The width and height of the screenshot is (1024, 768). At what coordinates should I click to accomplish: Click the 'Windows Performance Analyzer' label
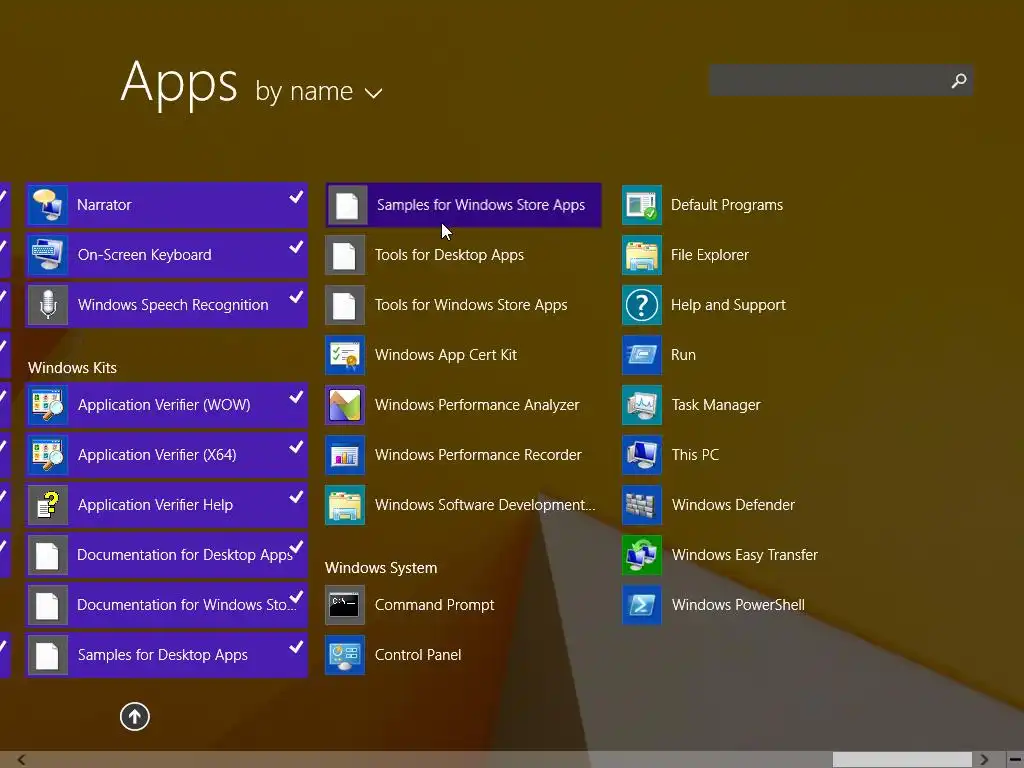tap(477, 405)
